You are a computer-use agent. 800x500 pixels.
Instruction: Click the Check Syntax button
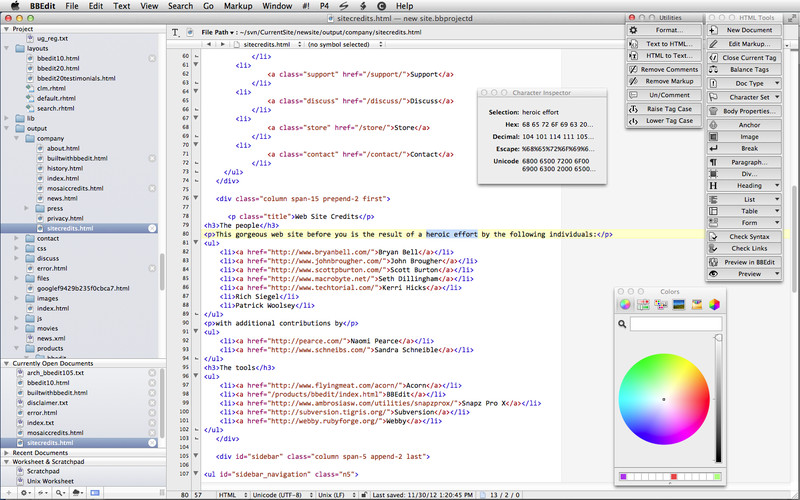[749, 236]
